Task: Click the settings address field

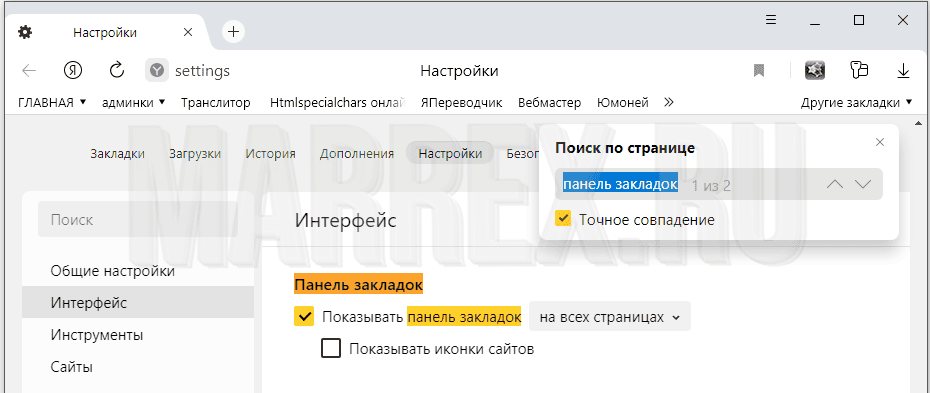Action: click(202, 72)
